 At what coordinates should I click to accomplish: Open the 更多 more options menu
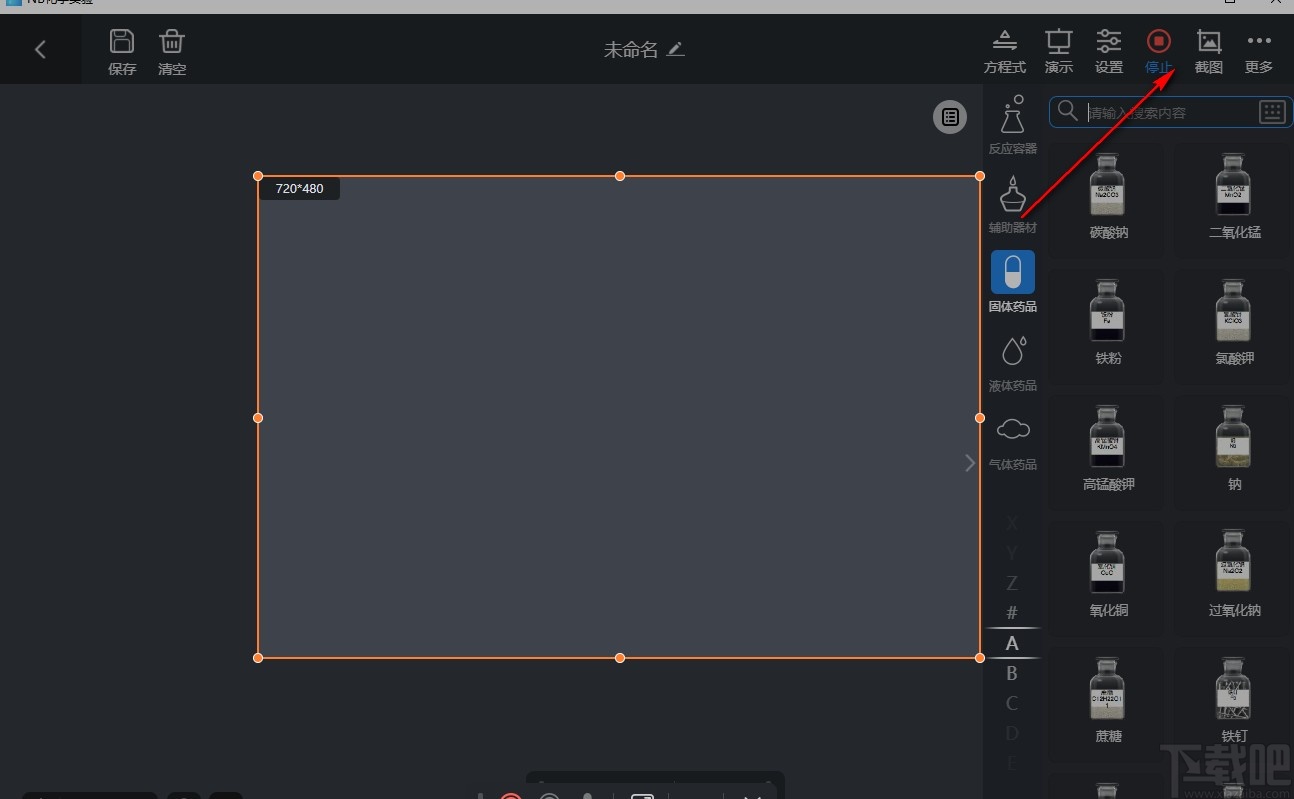[1259, 51]
